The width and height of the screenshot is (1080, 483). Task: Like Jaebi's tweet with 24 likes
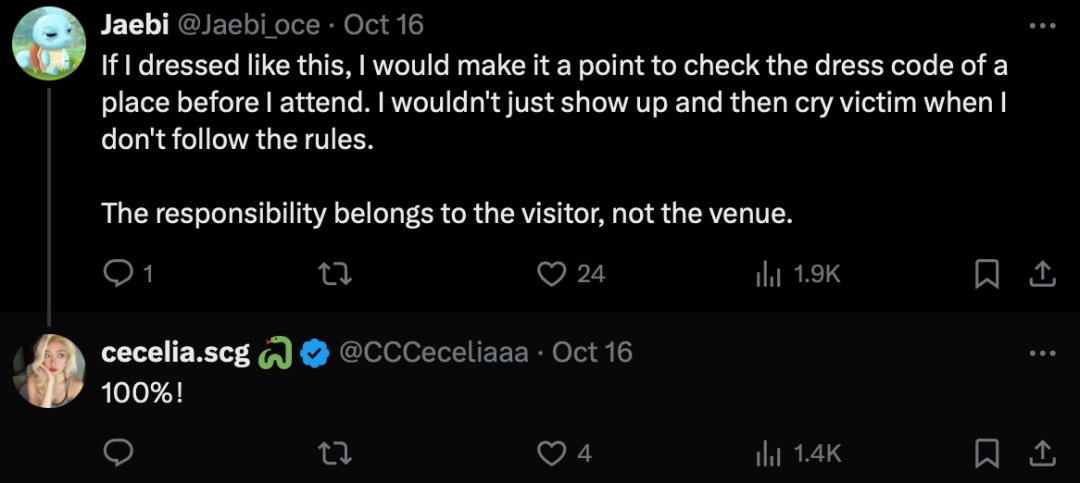coord(553,273)
